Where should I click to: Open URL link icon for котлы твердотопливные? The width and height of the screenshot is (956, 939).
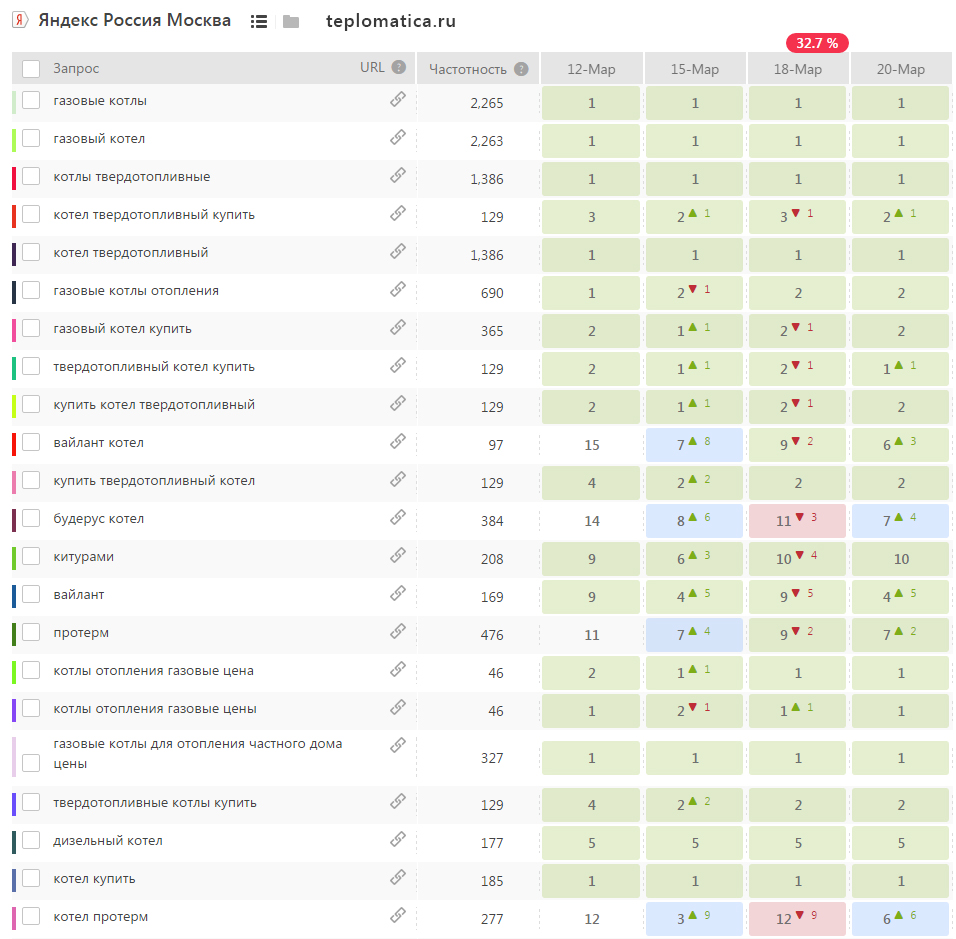tap(398, 175)
